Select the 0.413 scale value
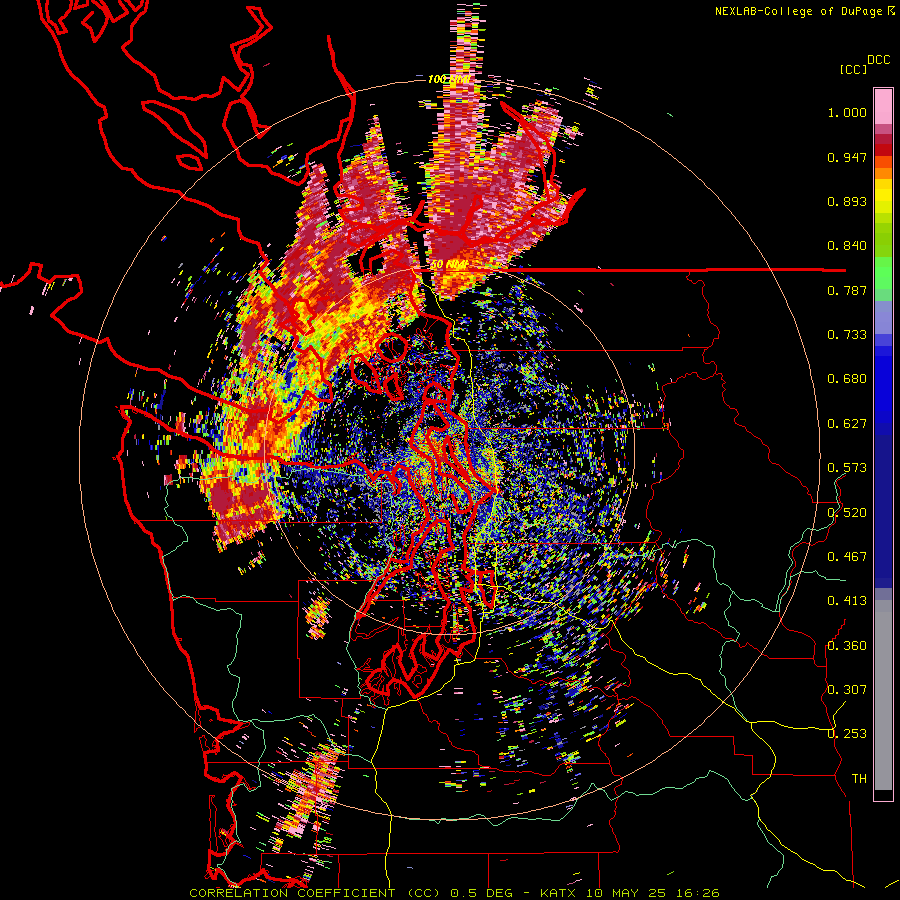Screen dimensions: 900x900 847,601
